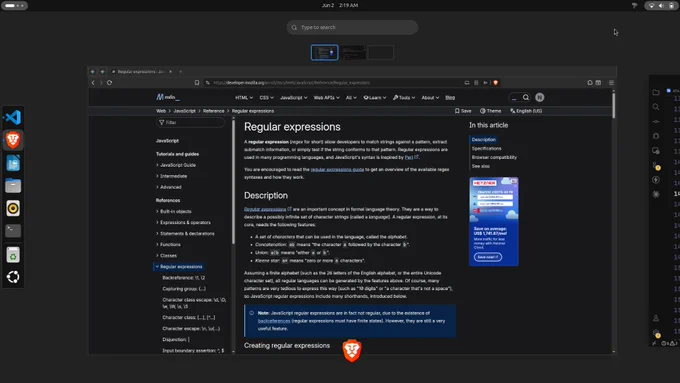This screenshot has height=383, width=680.
Task: Click the Save button on MDN page
Action: point(463,111)
